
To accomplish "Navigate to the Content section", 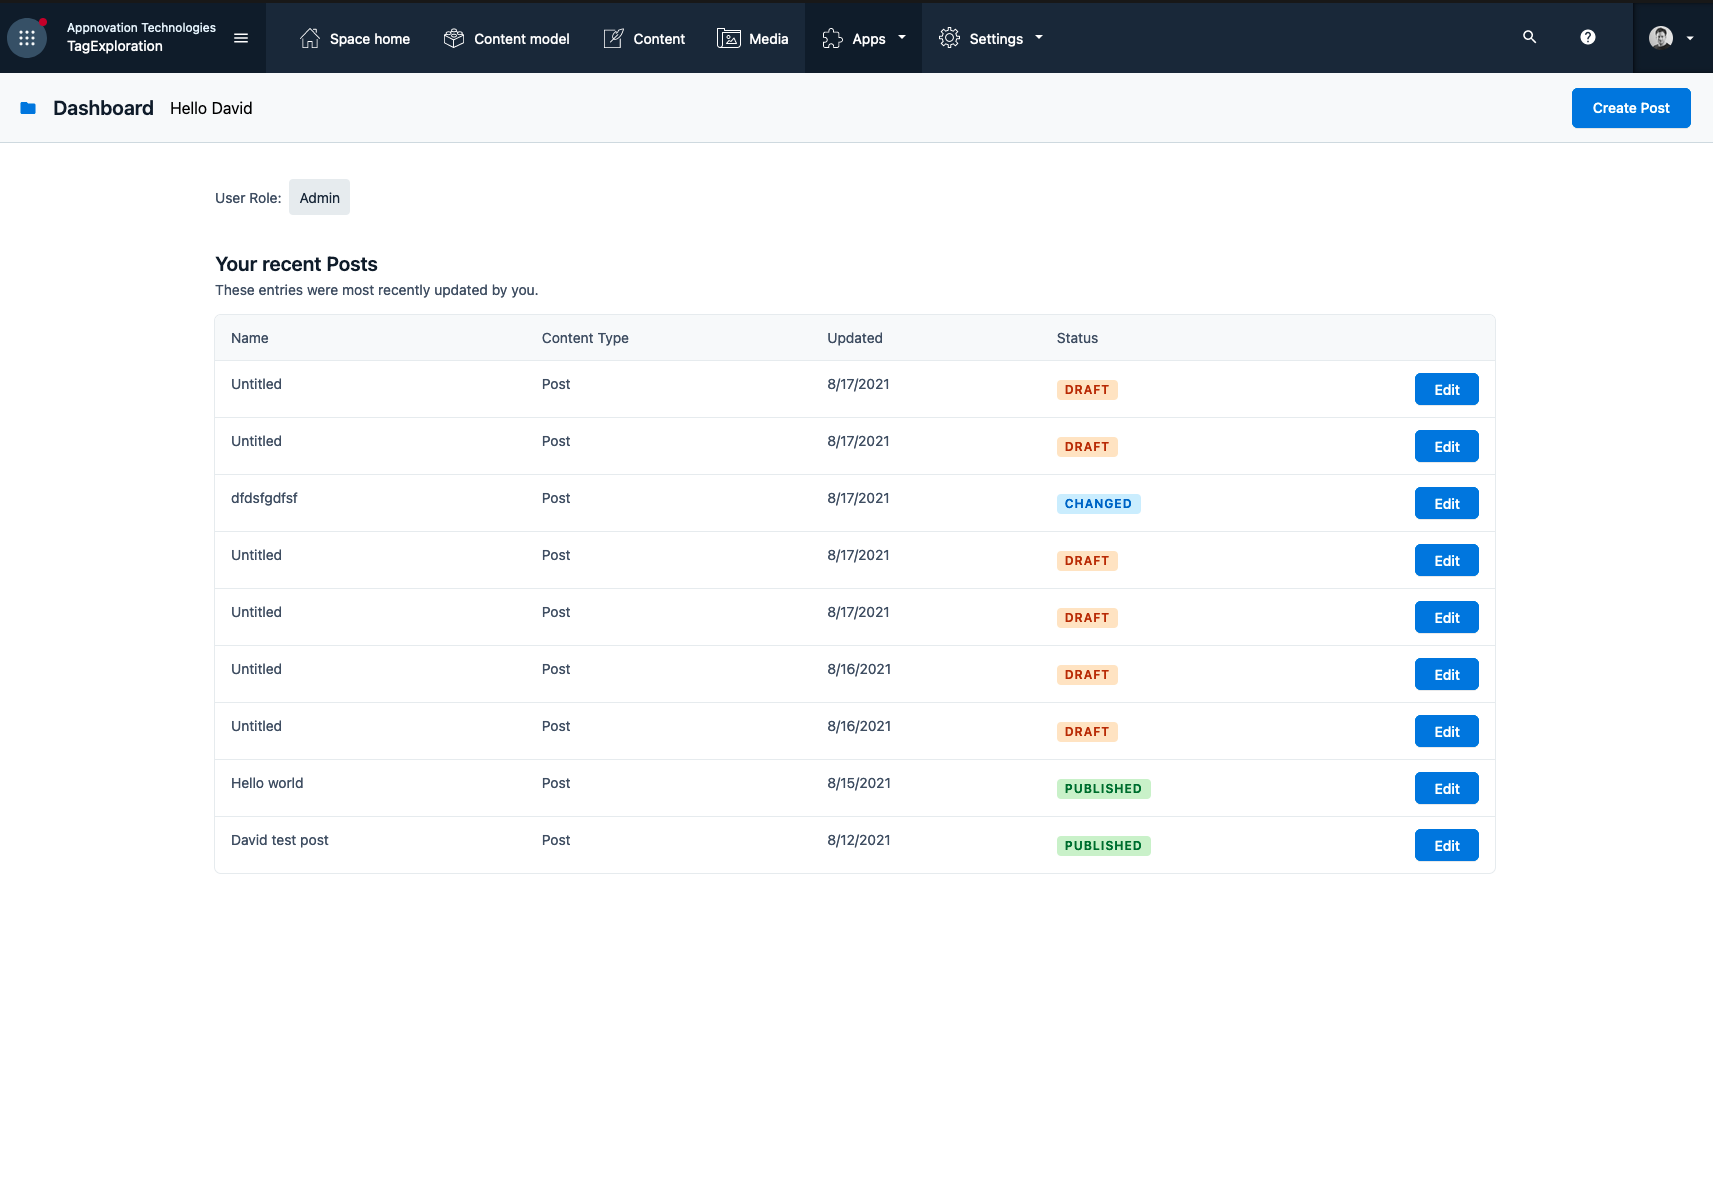I will [x=658, y=38].
